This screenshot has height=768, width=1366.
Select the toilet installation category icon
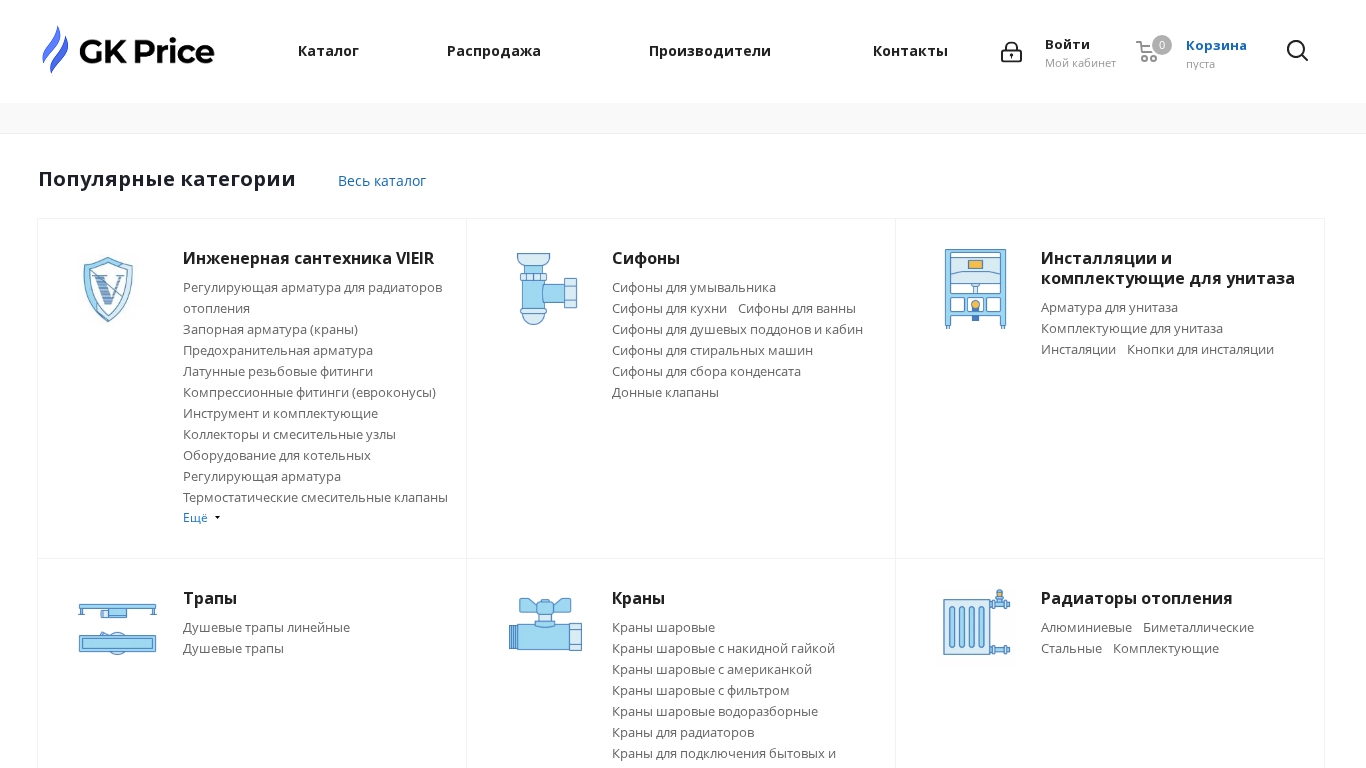975,289
